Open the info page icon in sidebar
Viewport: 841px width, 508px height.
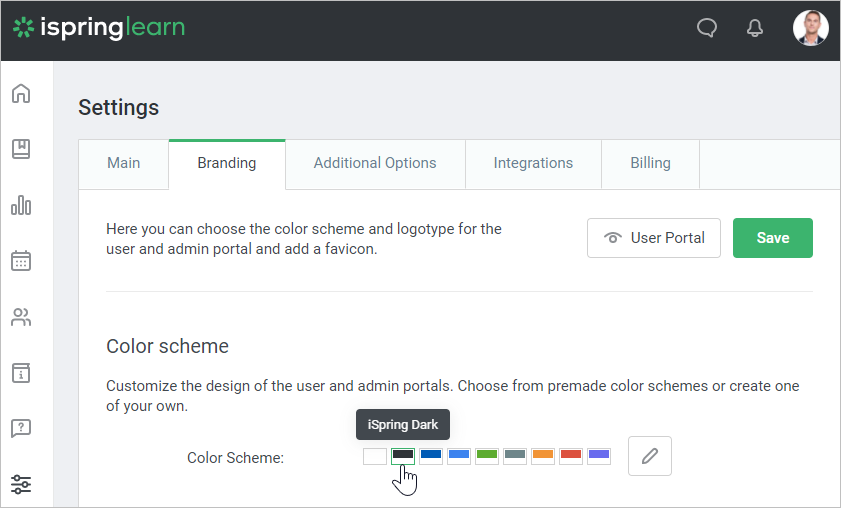(x=21, y=373)
